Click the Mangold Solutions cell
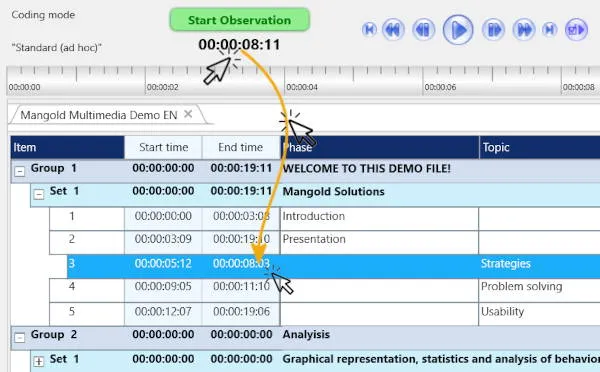 coord(333,192)
